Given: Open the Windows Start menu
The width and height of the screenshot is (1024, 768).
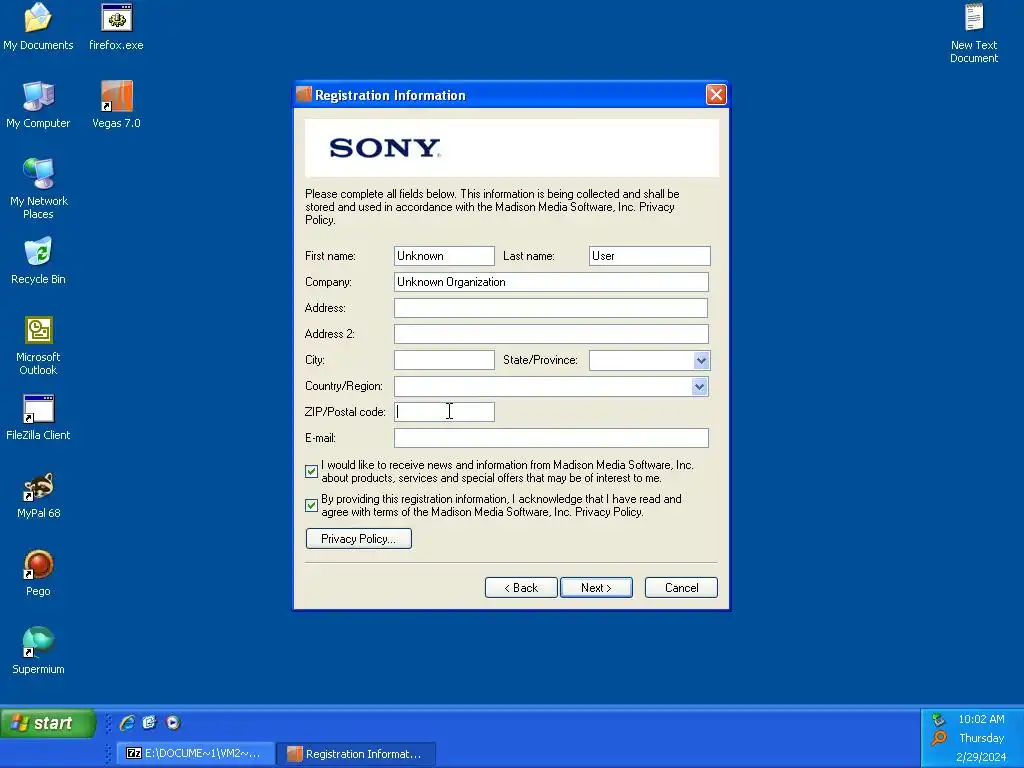Looking at the screenshot, I should click(x=47, y=723).
